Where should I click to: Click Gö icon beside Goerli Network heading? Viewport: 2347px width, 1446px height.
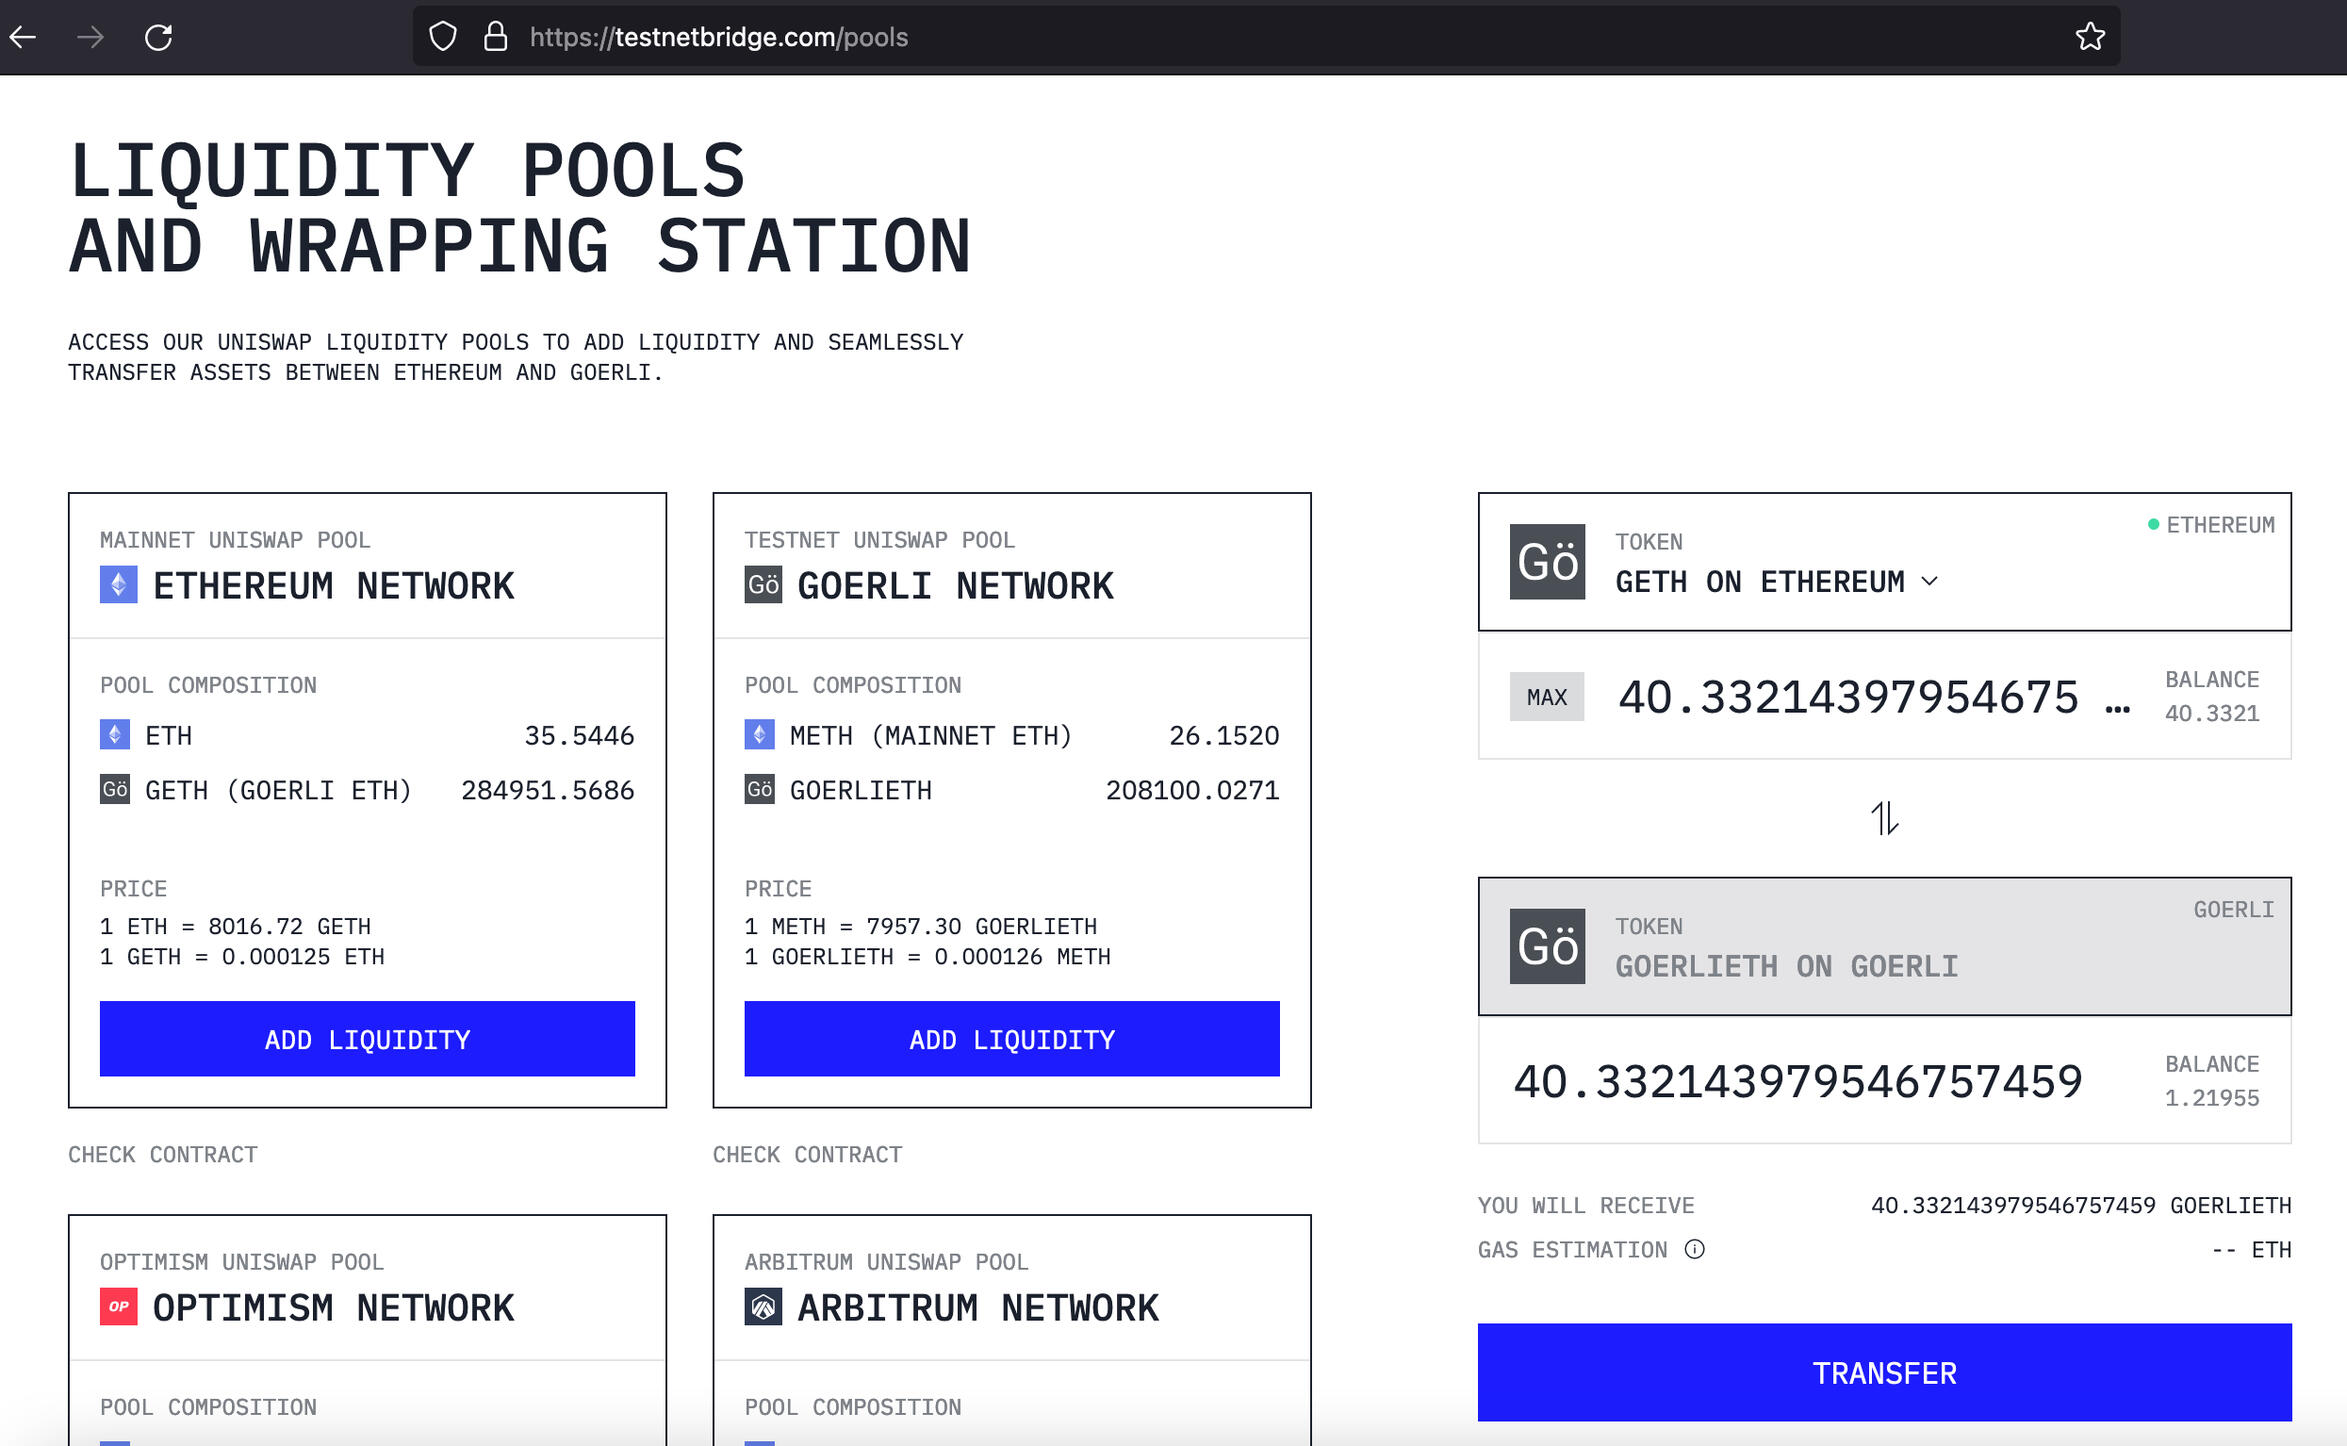click(763, 585)
